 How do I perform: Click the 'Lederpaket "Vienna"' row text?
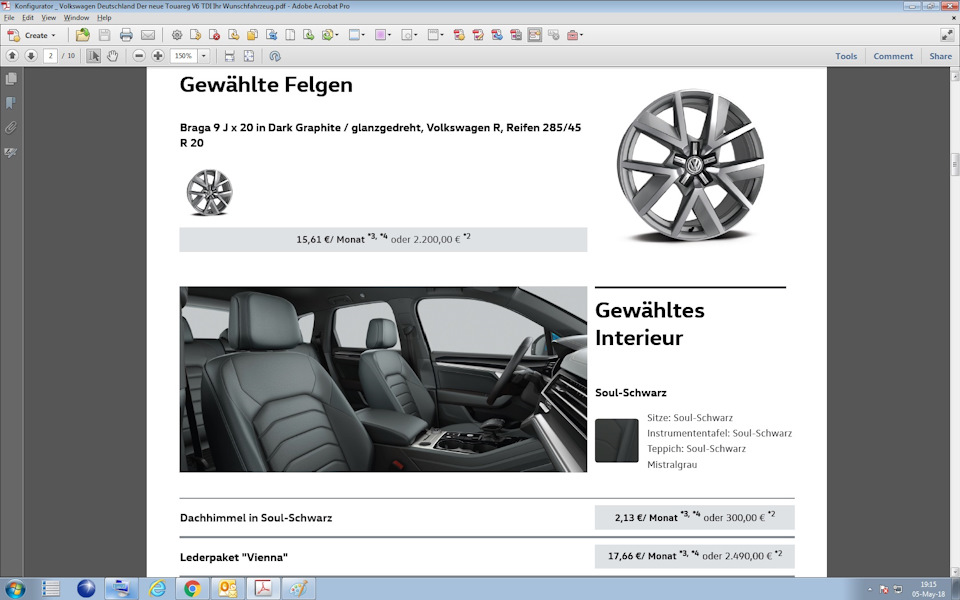[234, 557]
